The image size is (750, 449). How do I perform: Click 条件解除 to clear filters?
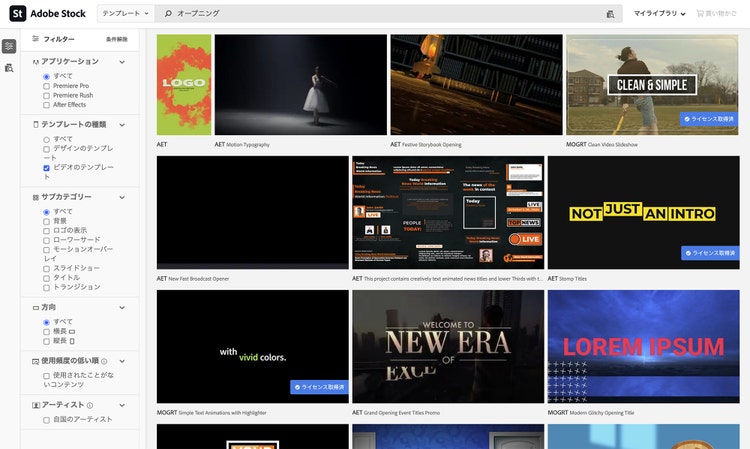117,39
